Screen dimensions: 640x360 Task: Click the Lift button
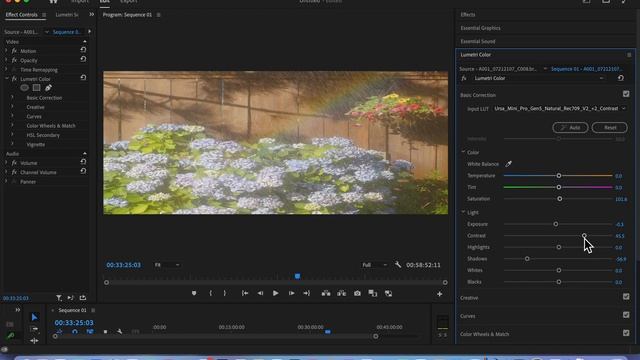[326, 293]
